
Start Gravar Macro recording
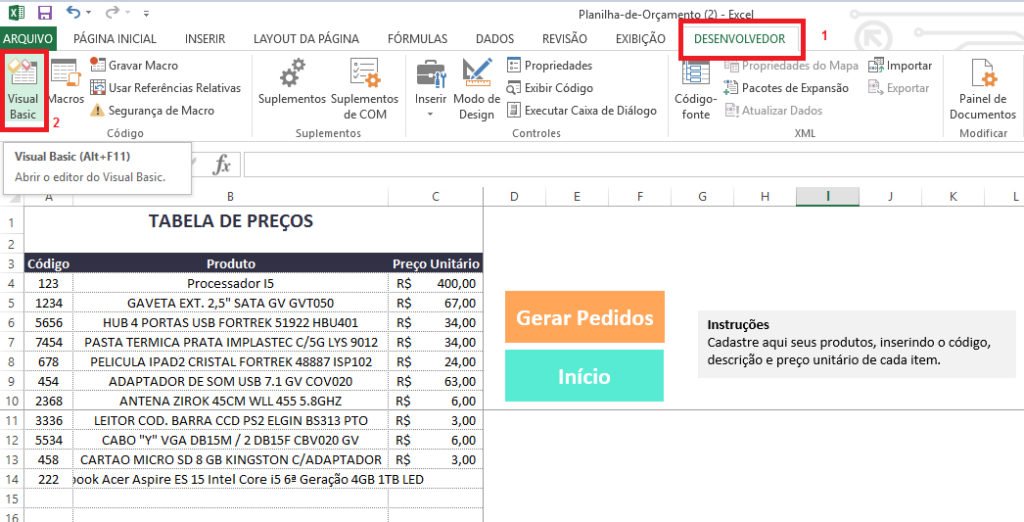(142, 65)
